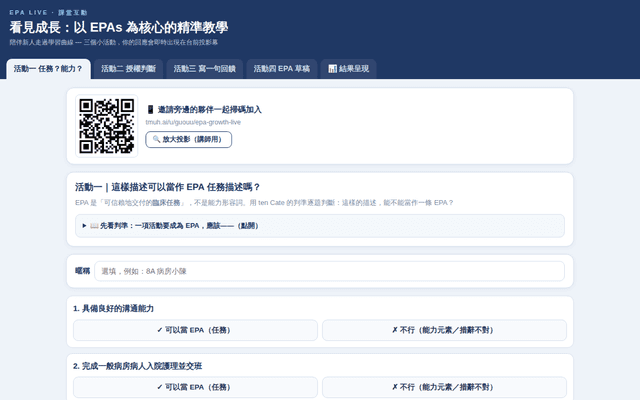640x400 pixels.
Task: Click question text 1. 具備良好的溝通能力
Action: pyautogui.click(x=113, y=309)
